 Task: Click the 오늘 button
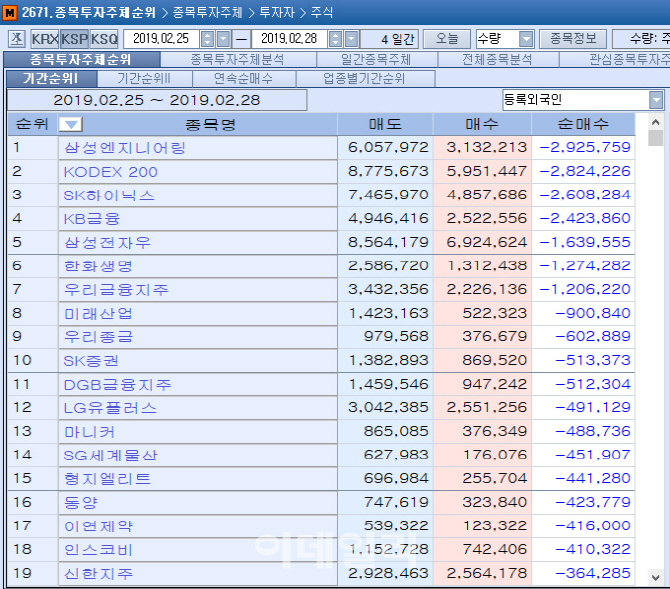447,39
